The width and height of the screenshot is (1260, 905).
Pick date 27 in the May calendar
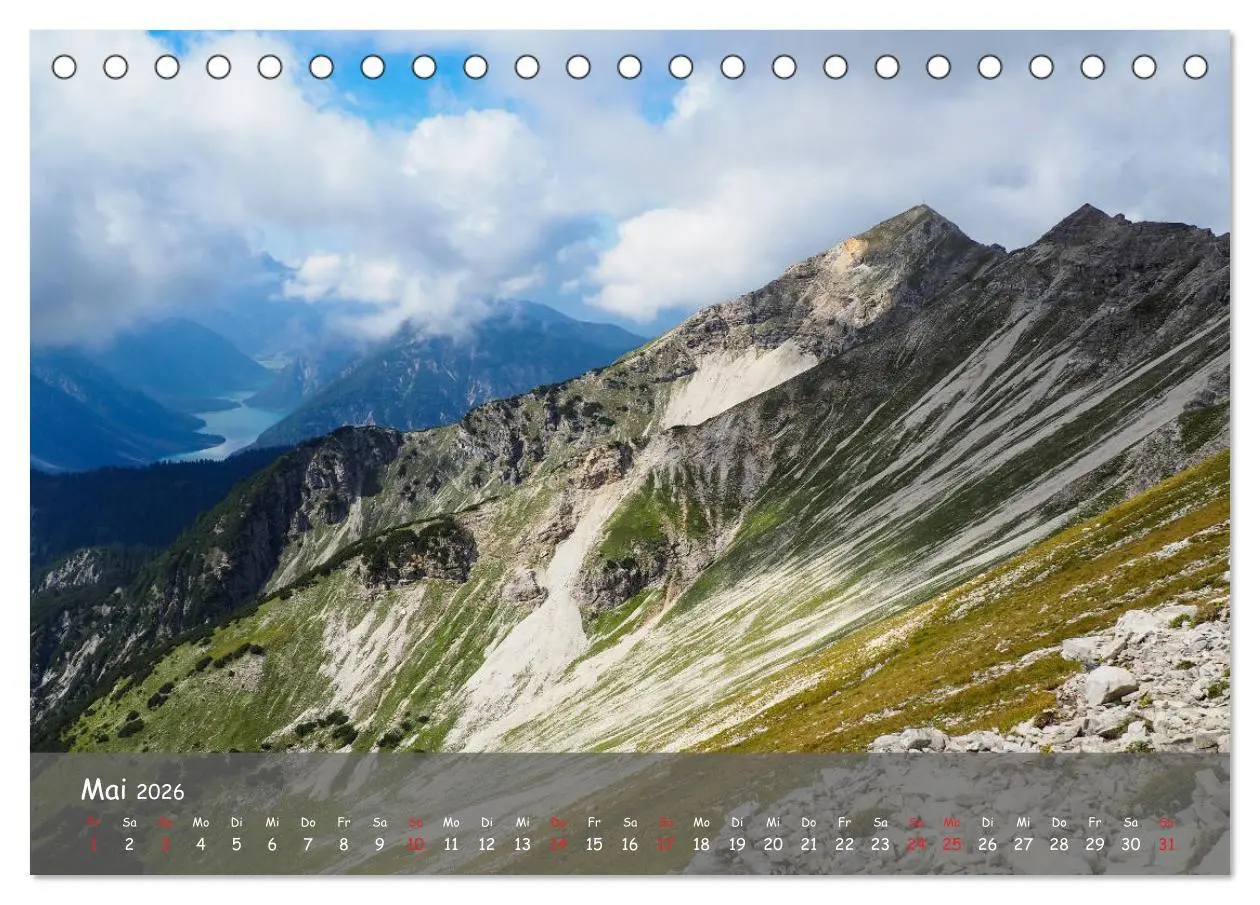[1023, 844]
